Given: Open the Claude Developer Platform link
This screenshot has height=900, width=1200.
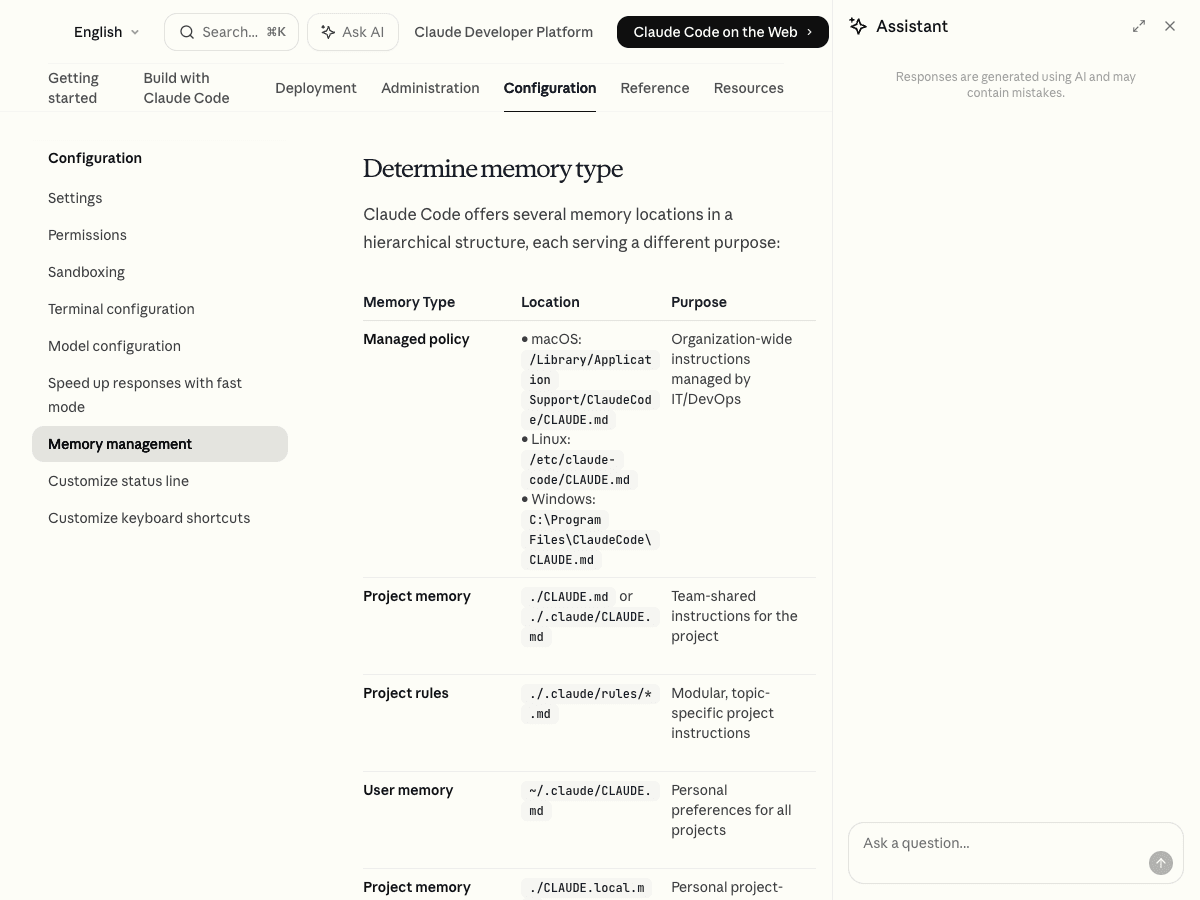Looking at the screenshot, I should click(x=503, y=32).
